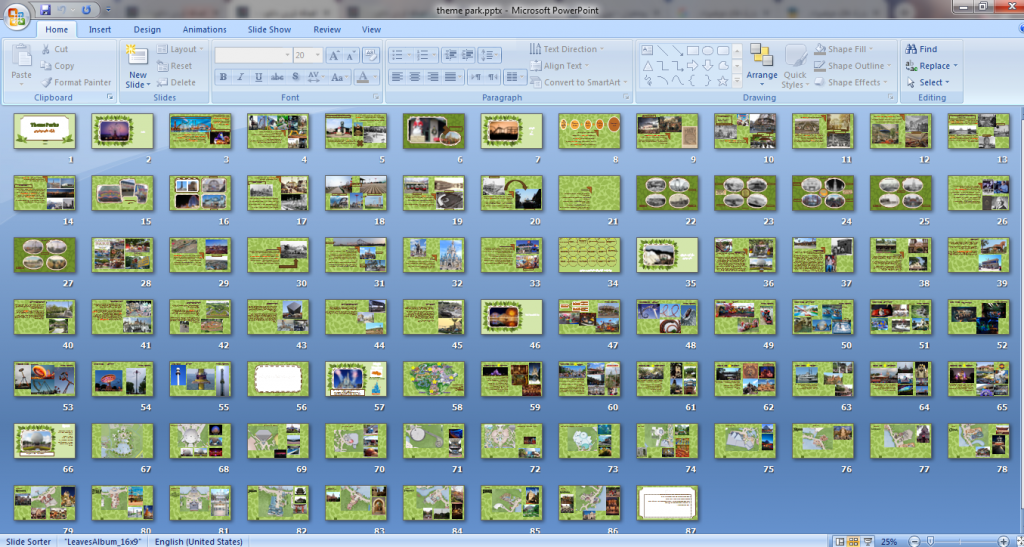Click the Office button logo
The width and height of the screenshot is (1024, 547).
(x=17, y=16)
